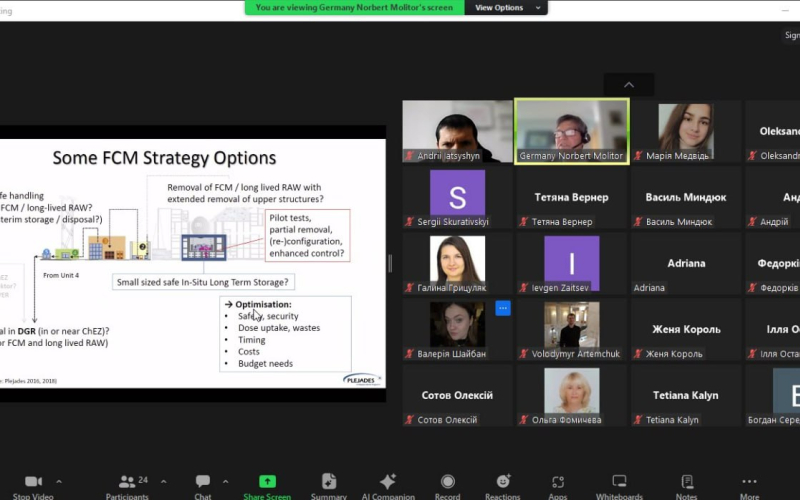Click the Женя Король name tile

pyautogui.click(x=686, y=329)
